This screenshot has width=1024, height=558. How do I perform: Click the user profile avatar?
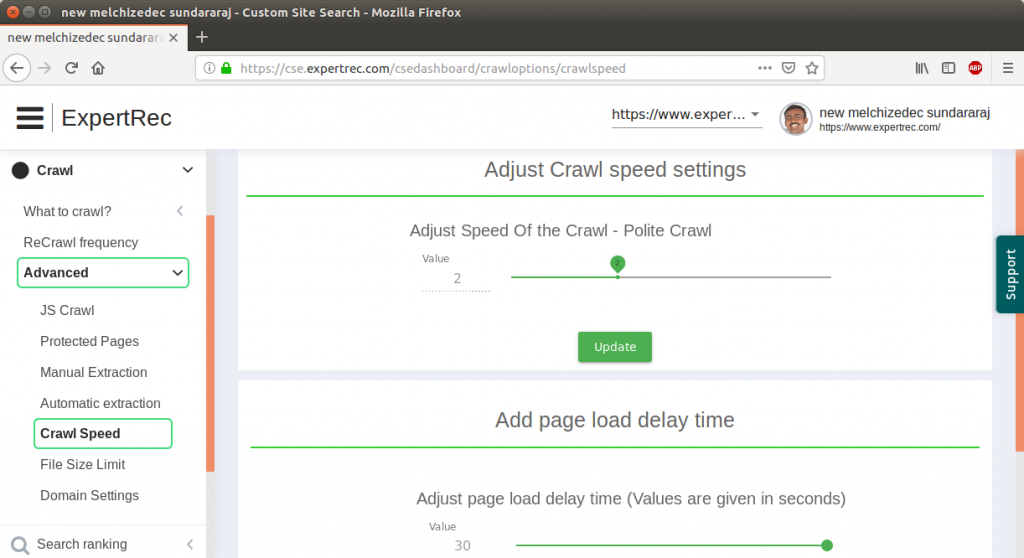coord(795,119)
